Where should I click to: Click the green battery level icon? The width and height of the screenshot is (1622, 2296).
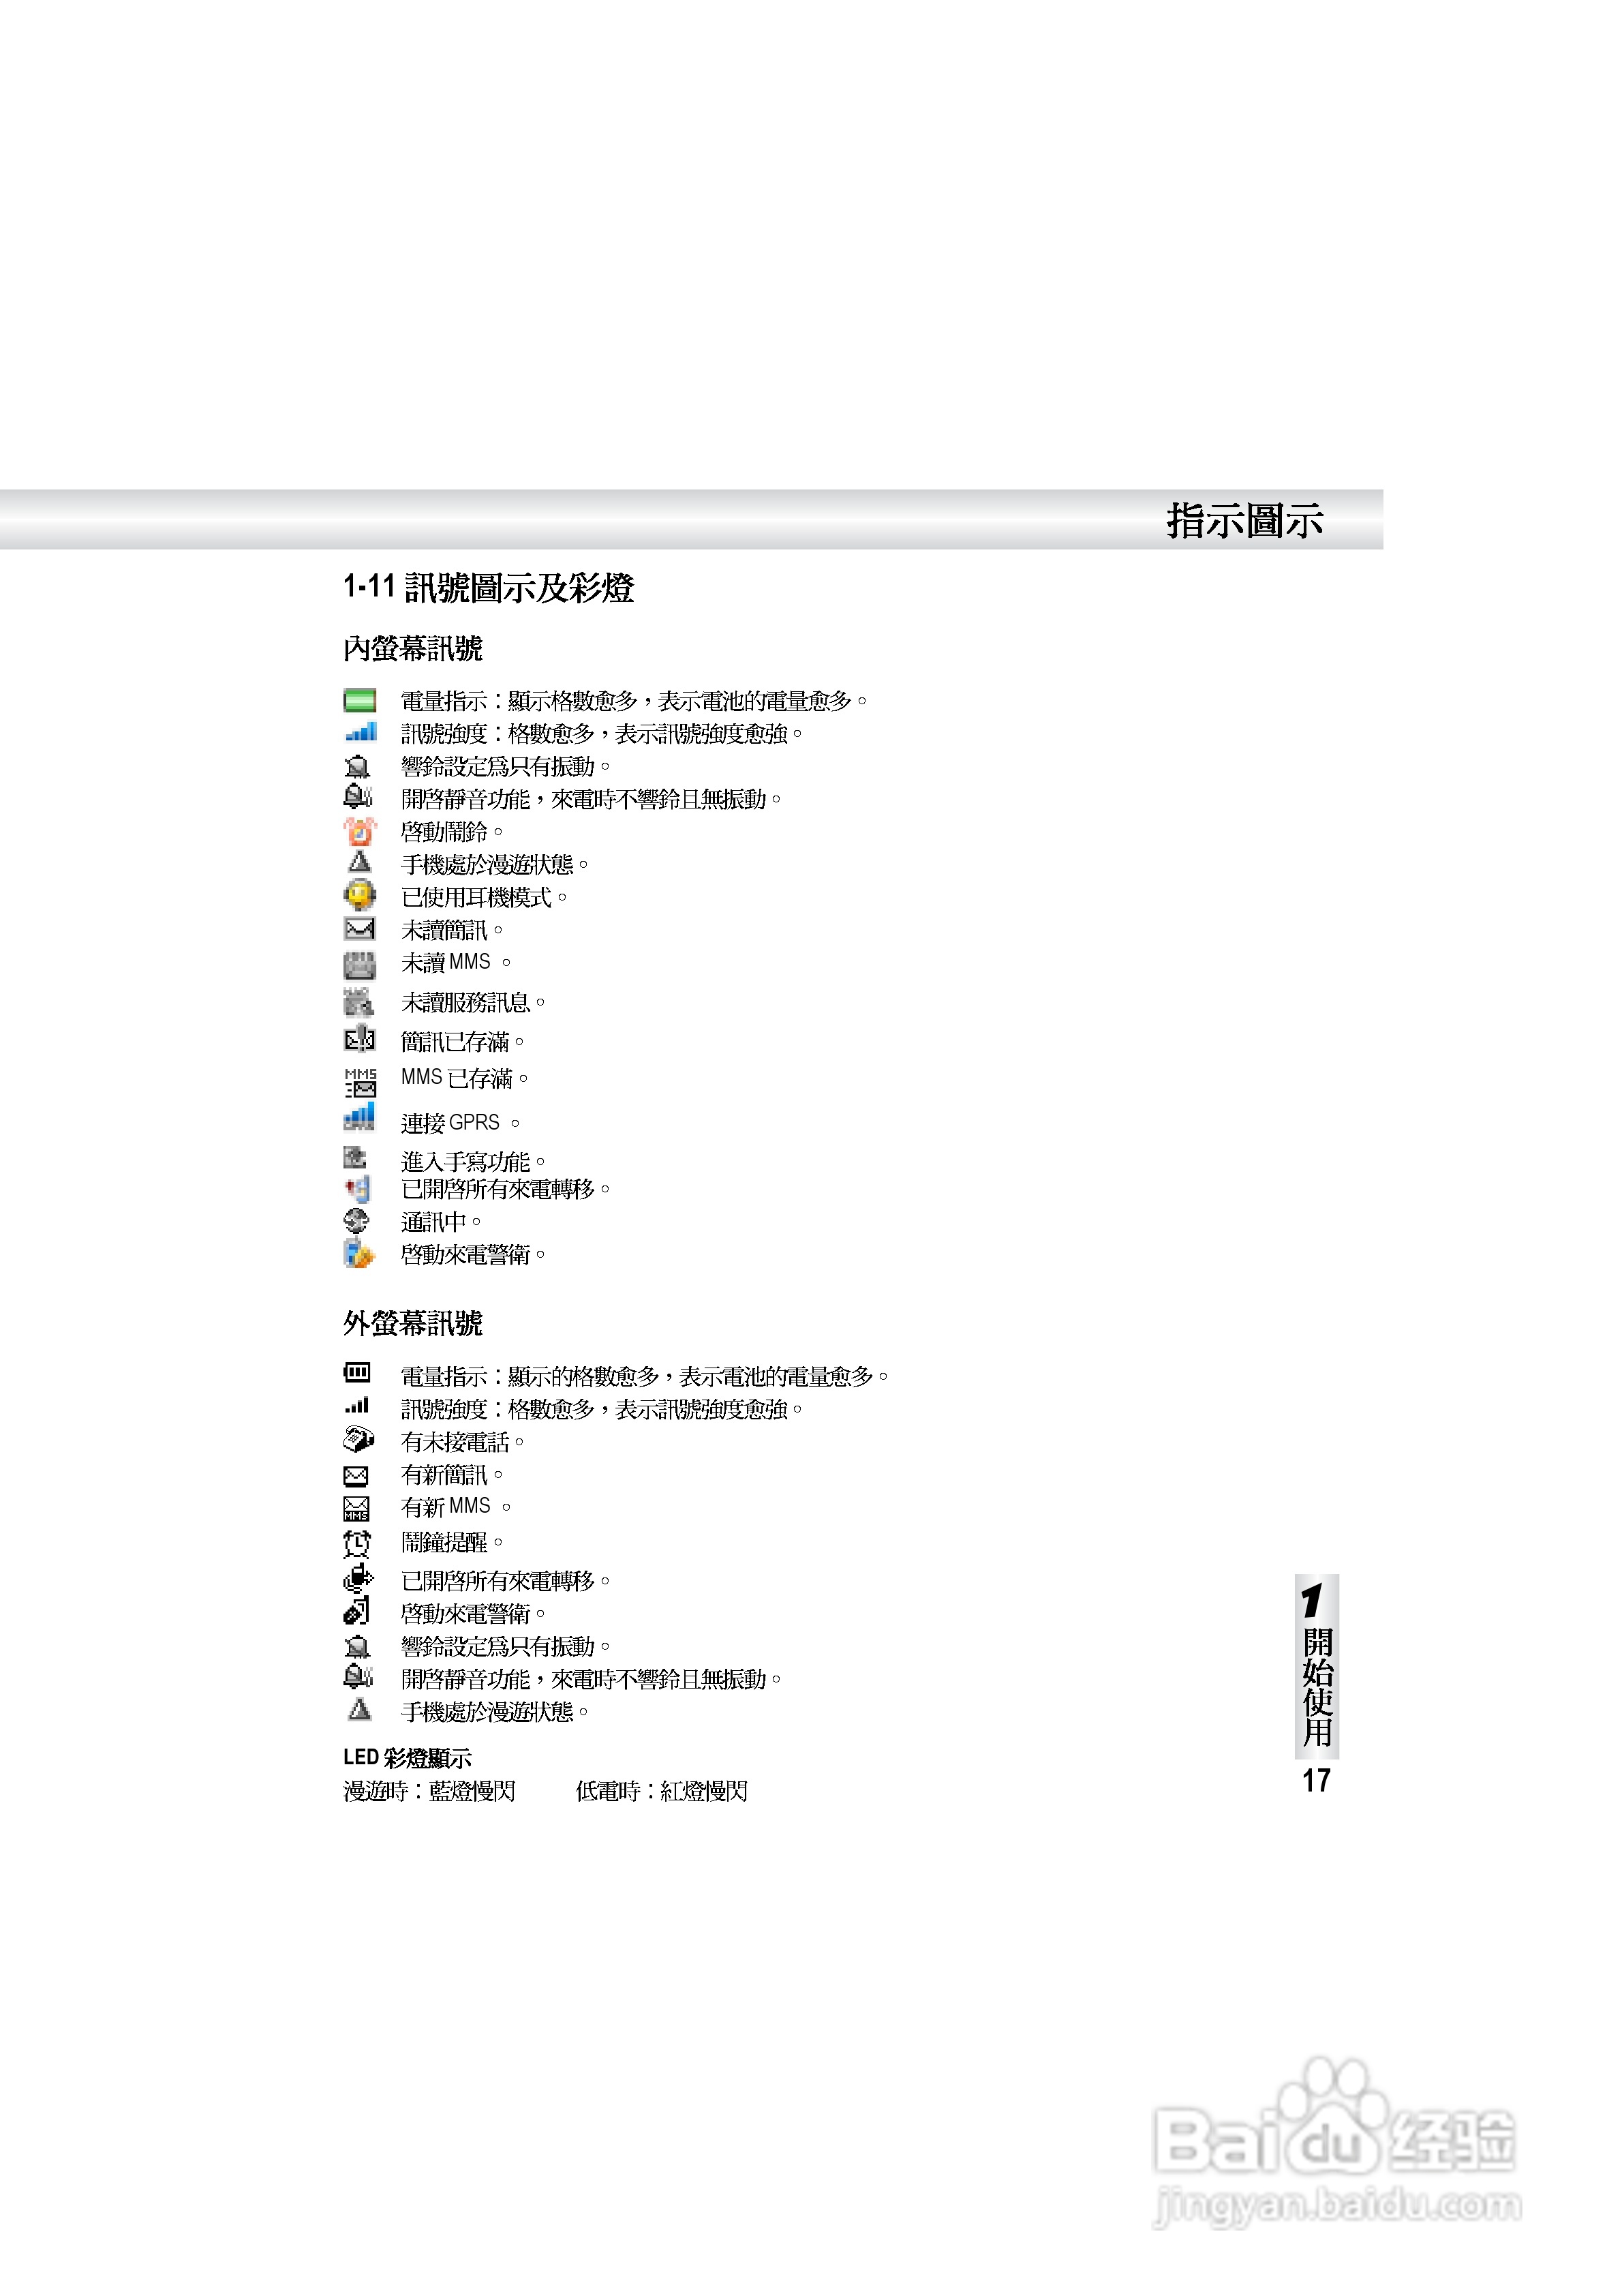[359, 700]
